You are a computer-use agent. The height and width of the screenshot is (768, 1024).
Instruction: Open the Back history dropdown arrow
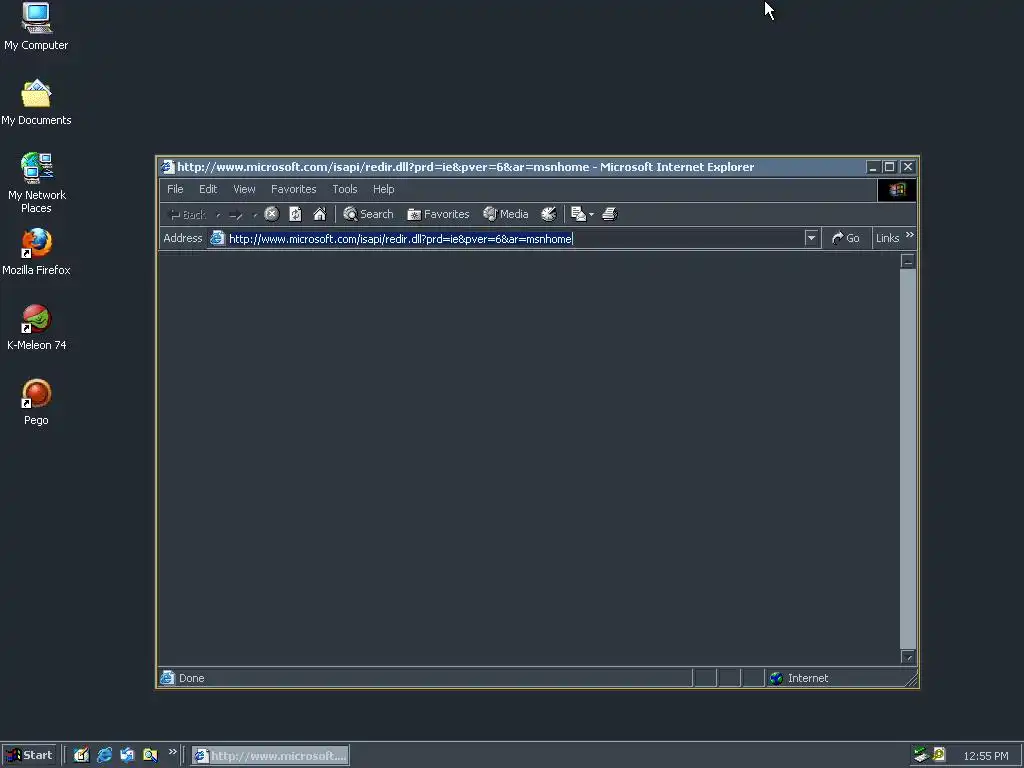pos(218,214)
